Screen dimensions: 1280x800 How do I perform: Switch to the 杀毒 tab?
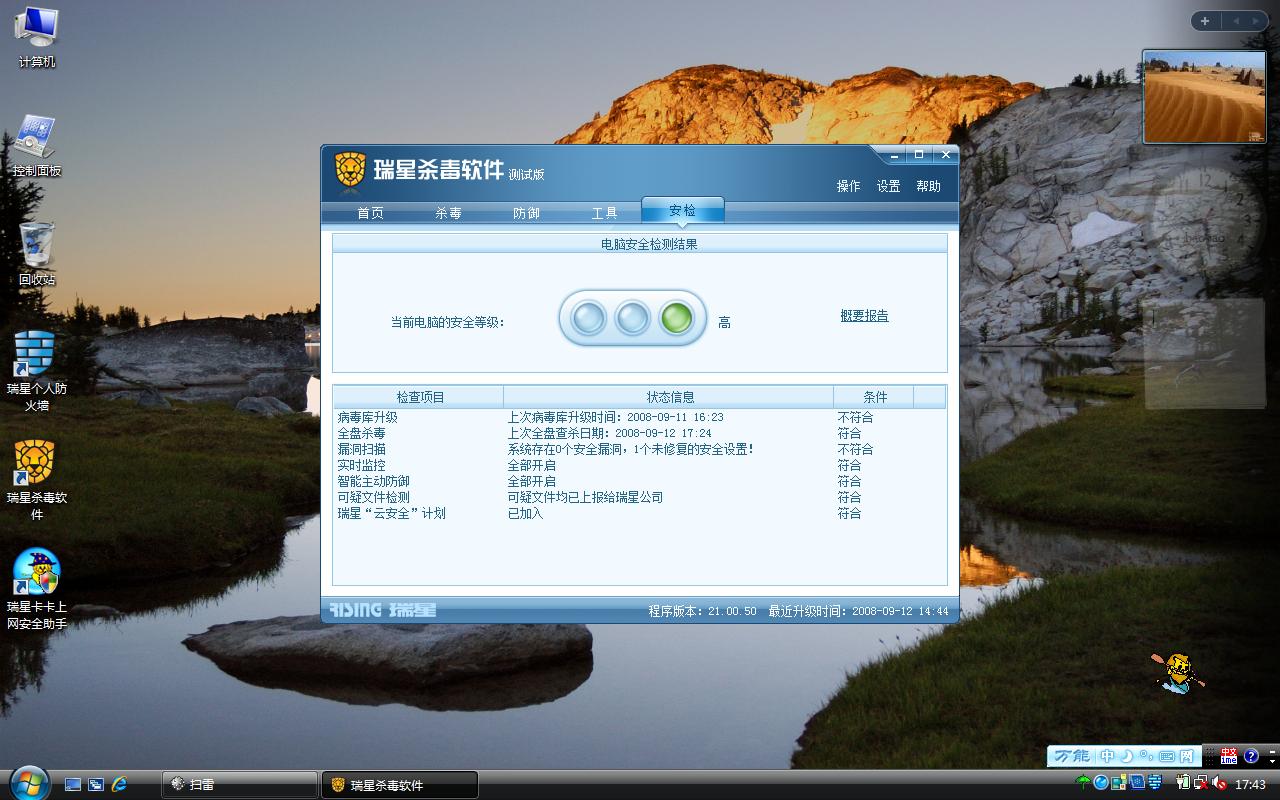pyautogui.click(x=449, y=213)
